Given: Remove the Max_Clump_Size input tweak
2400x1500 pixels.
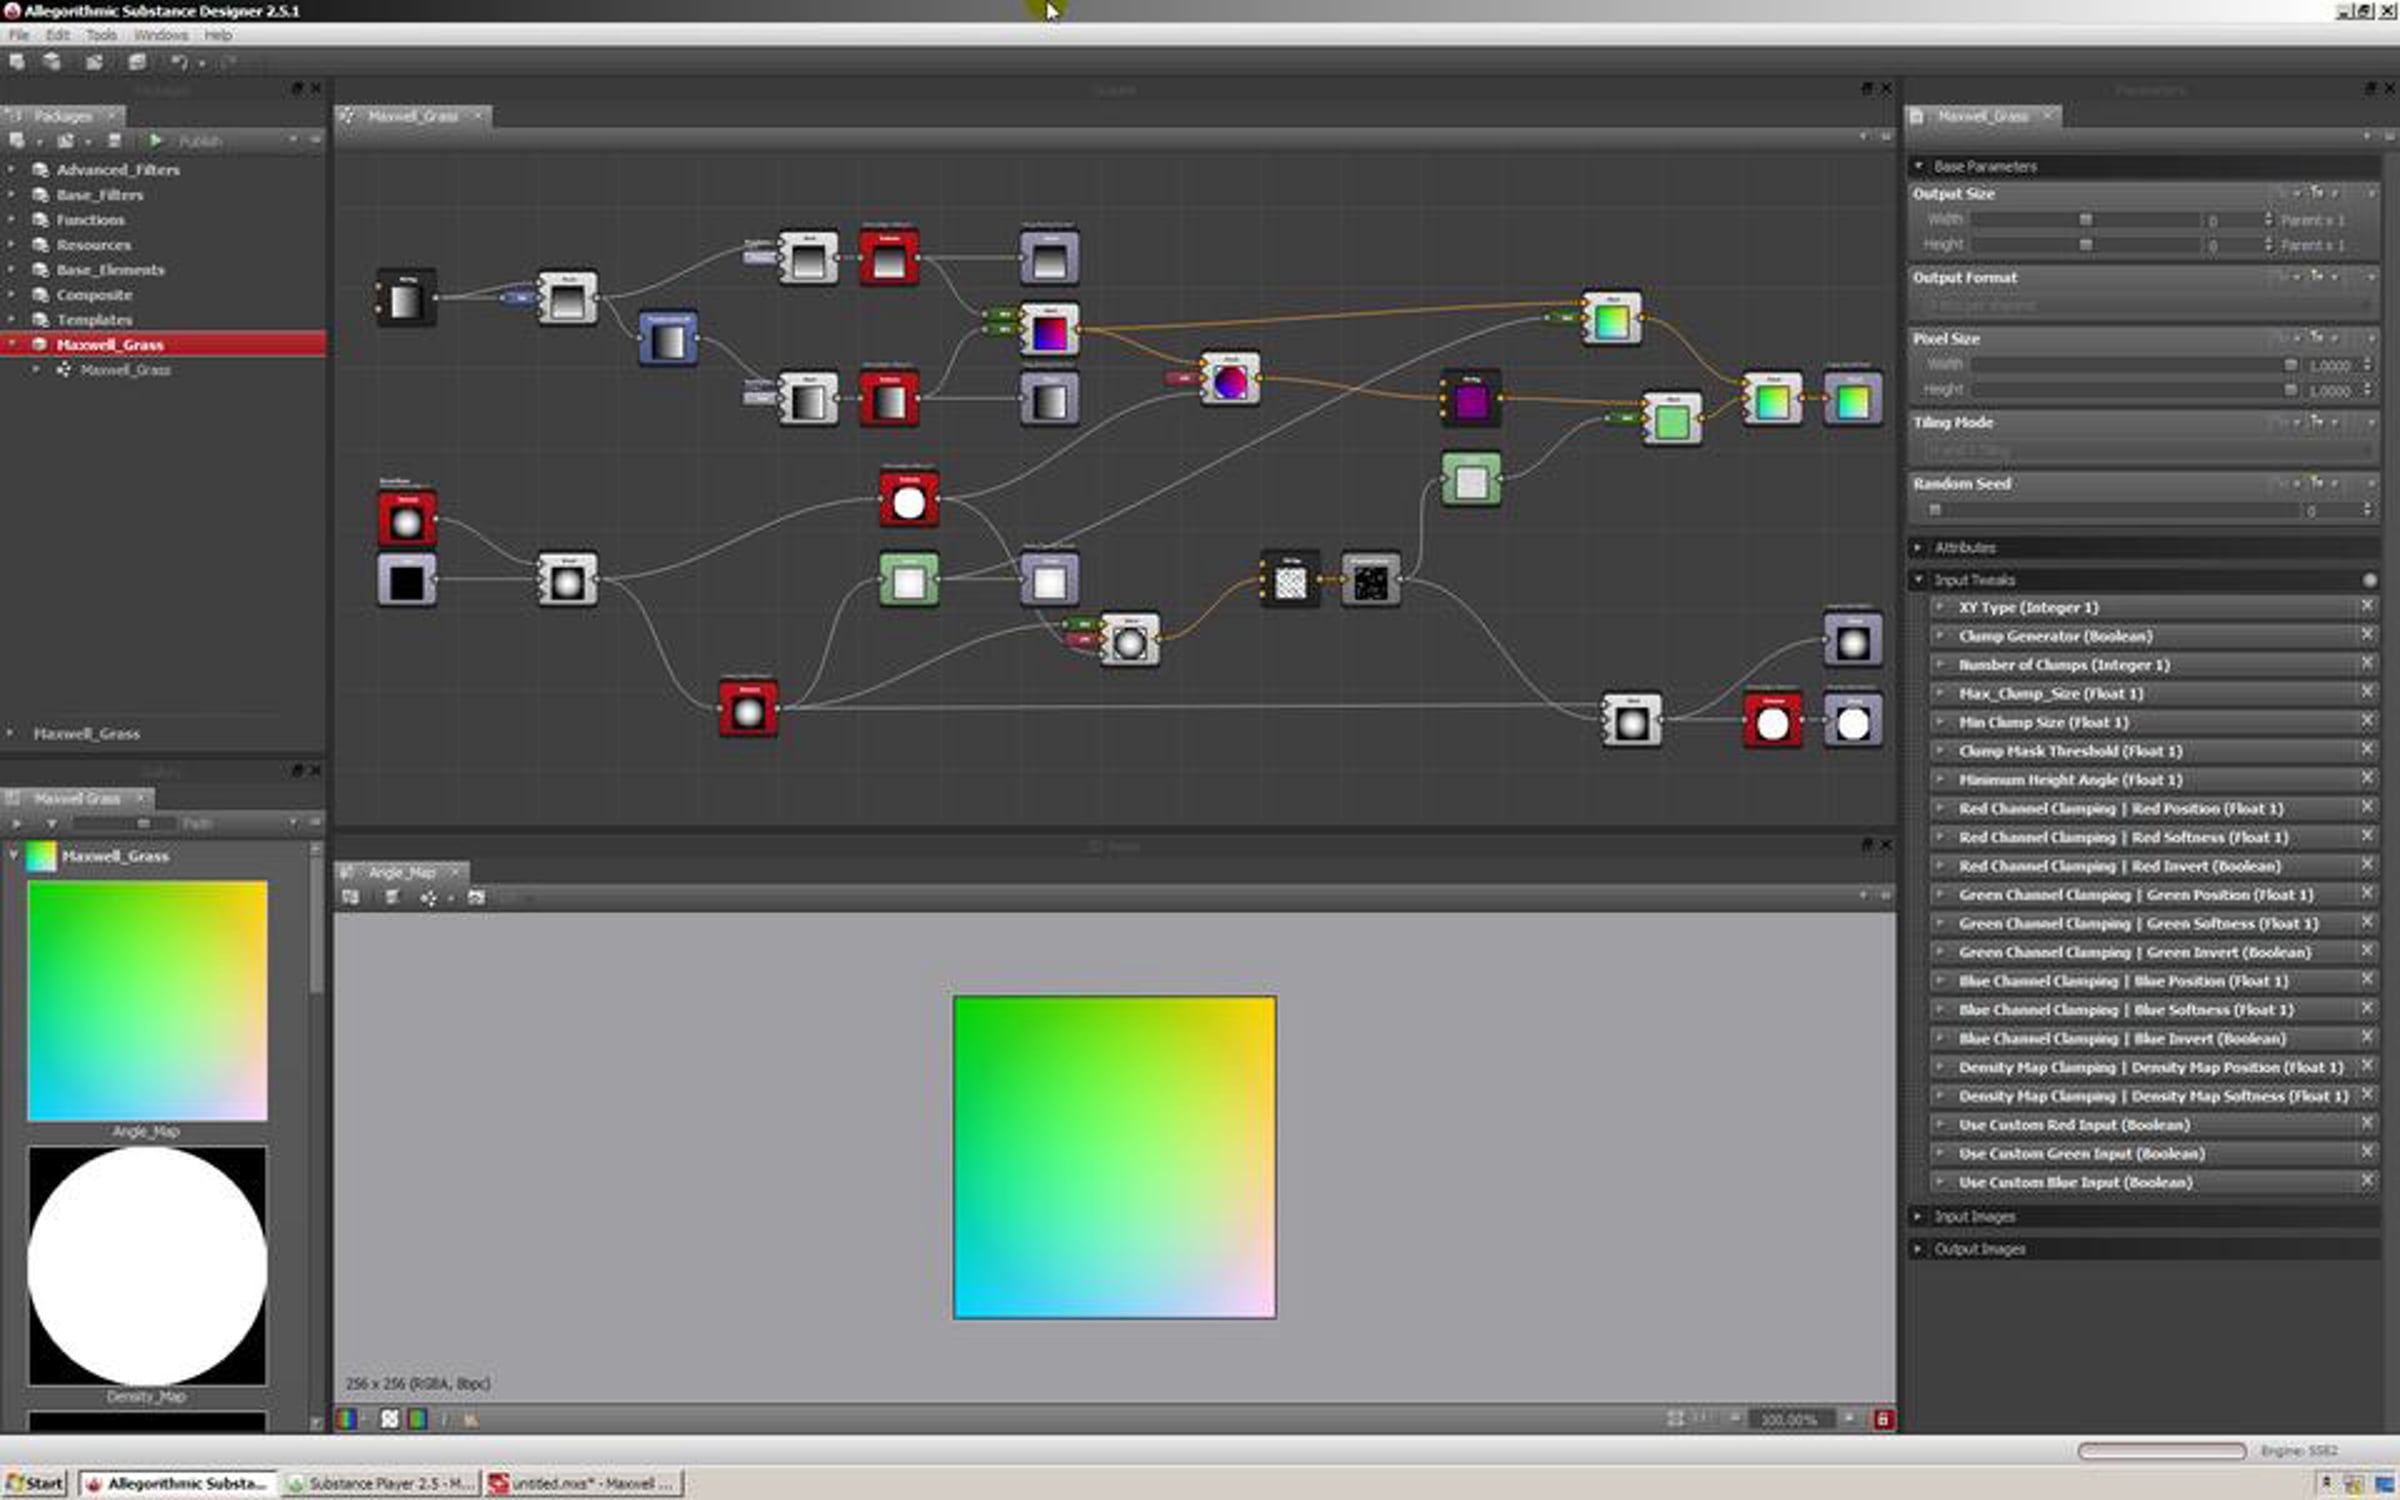Looking at the screenshot, I should (x=2367, y=692).
